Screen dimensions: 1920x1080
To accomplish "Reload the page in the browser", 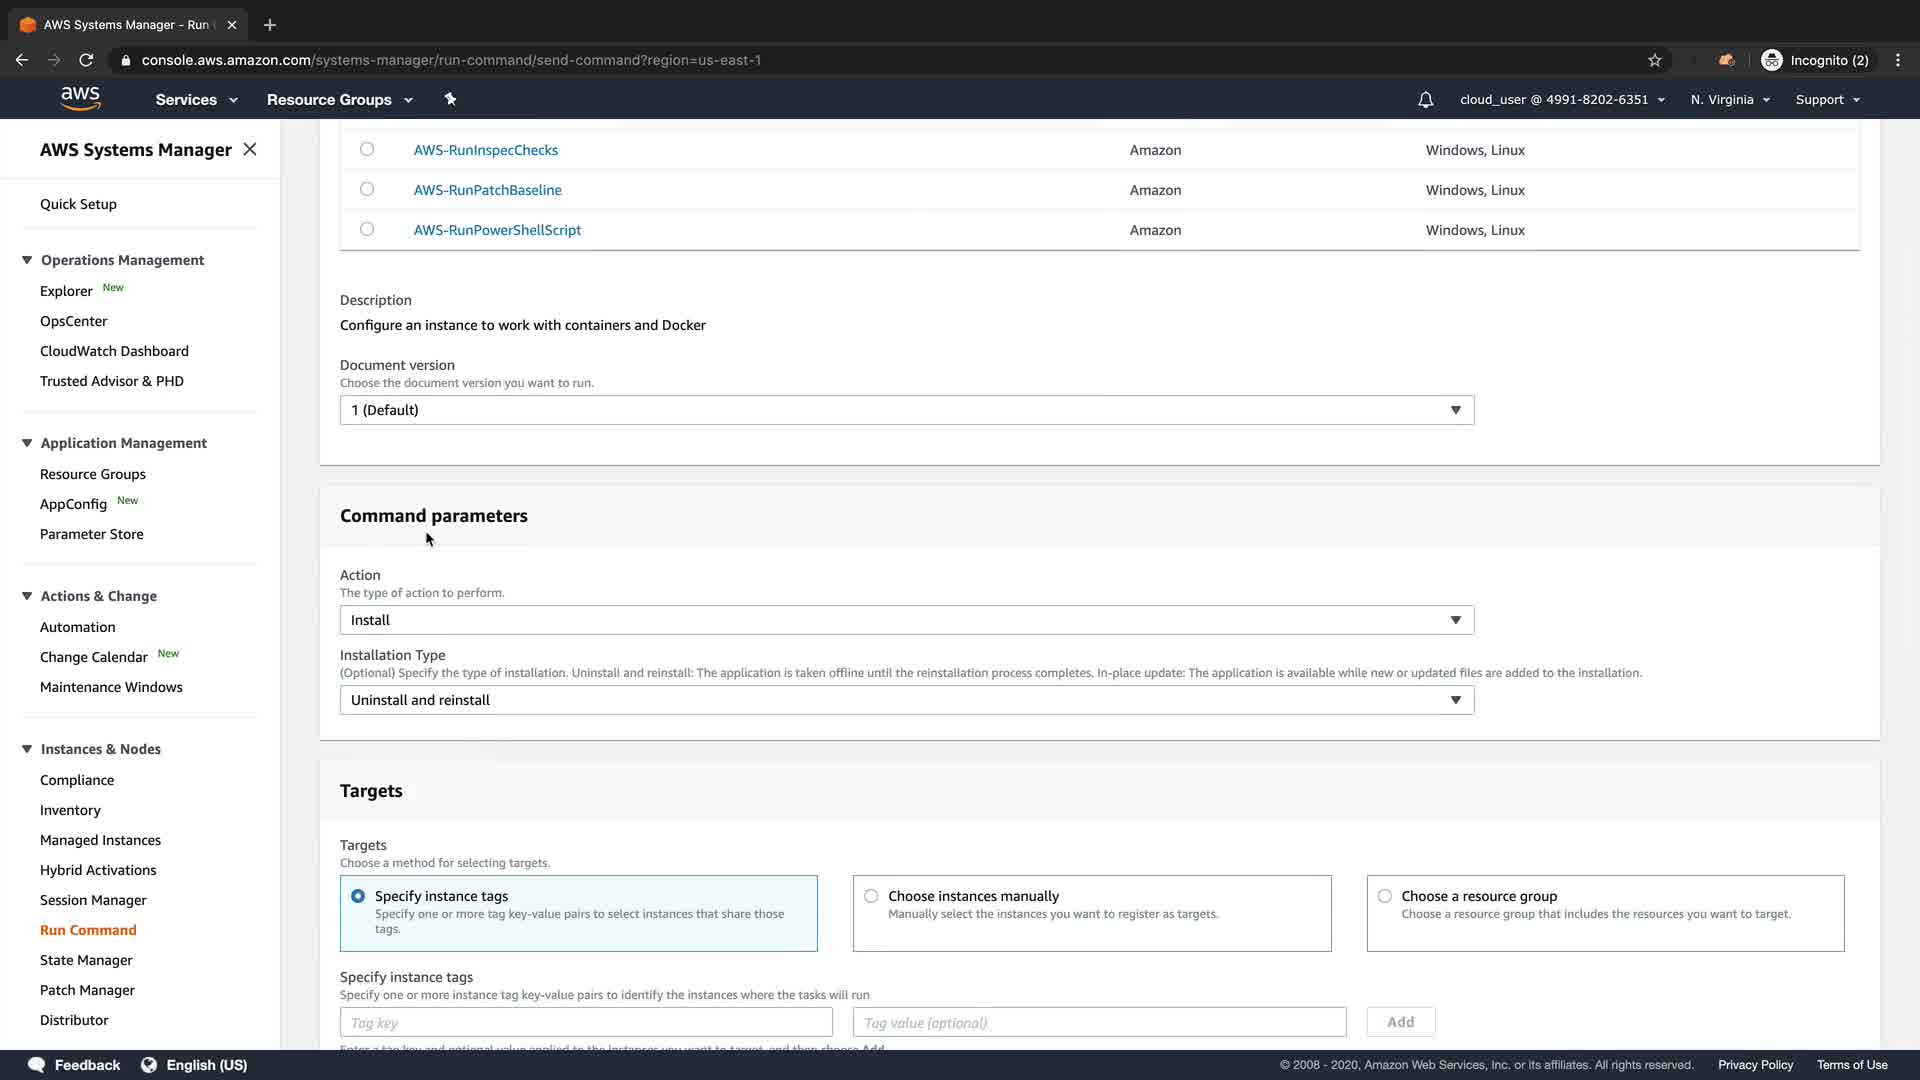I will (86, 60).
